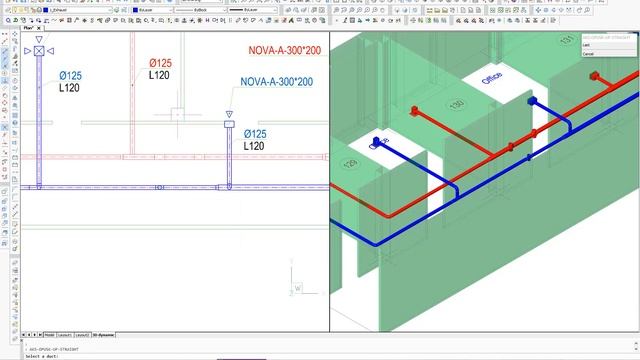Click the command line 'Select a duct:' prompt

tap(42, 356)
